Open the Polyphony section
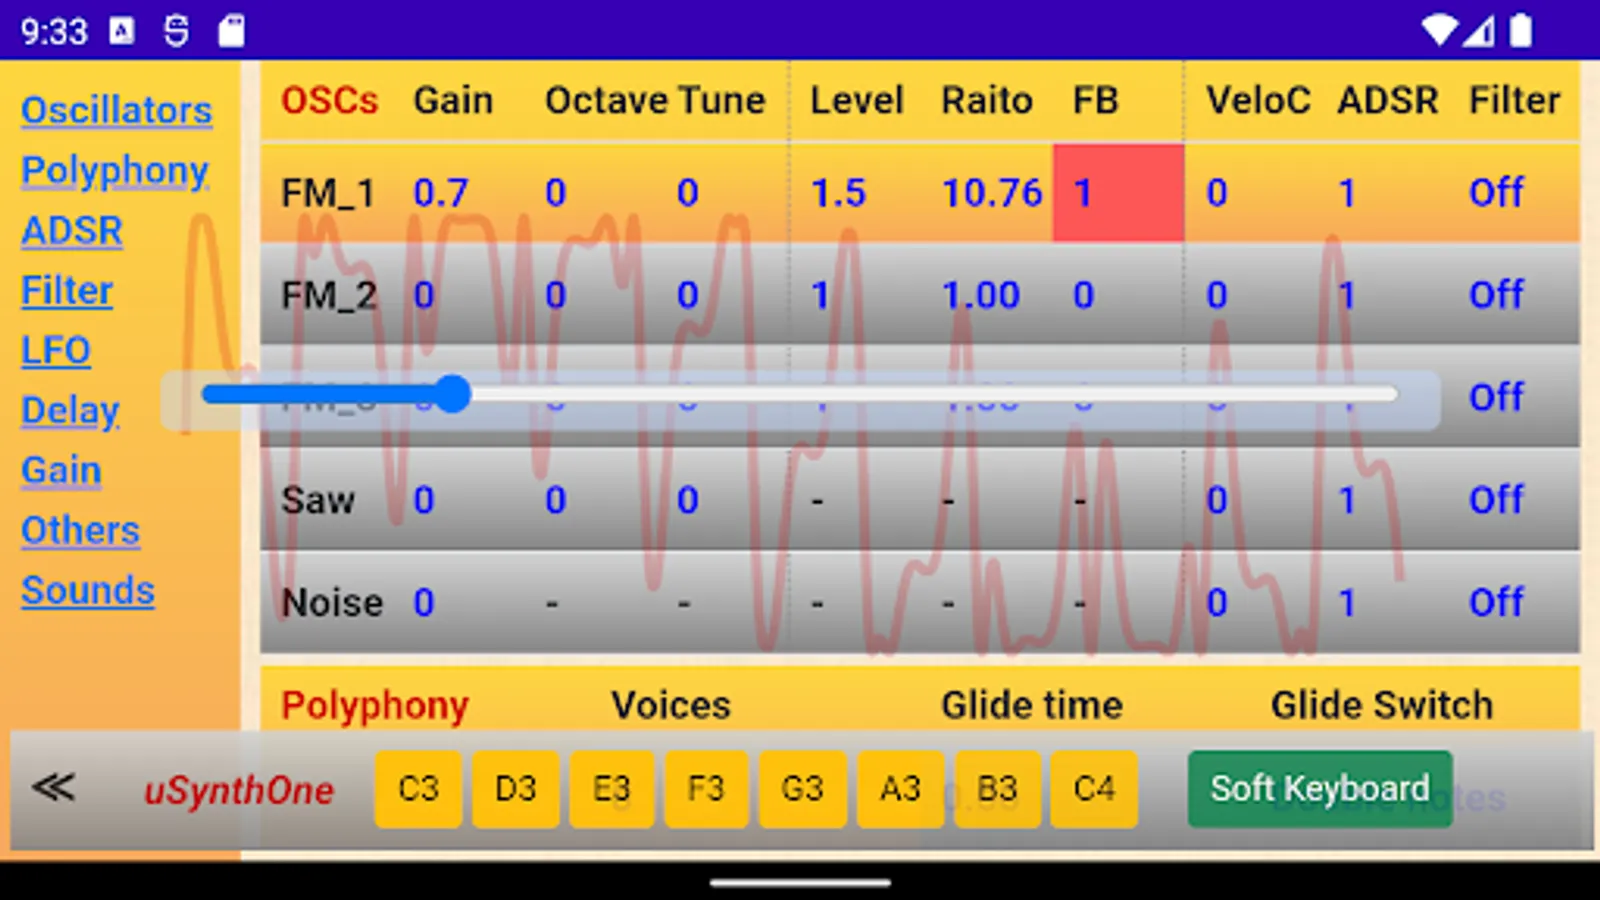This screenshot has height=900, width=1600. pos(114,170)
